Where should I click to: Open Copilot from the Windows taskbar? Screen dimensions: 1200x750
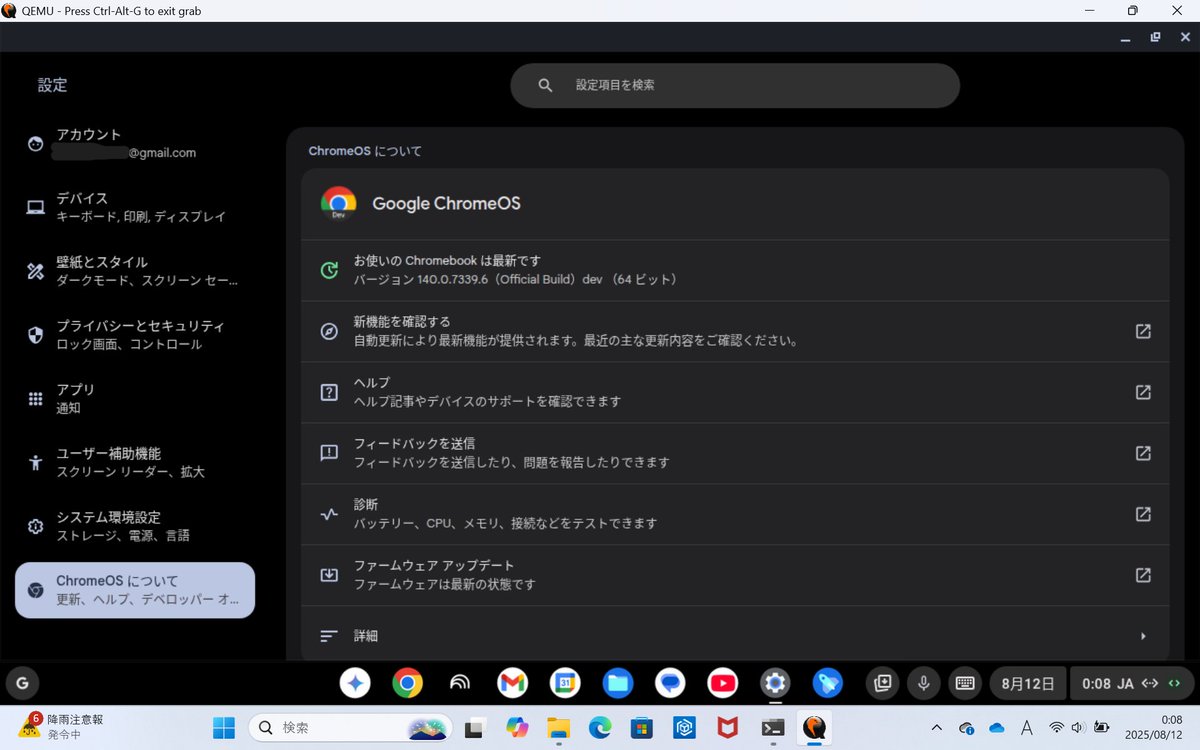pos(517,727)
